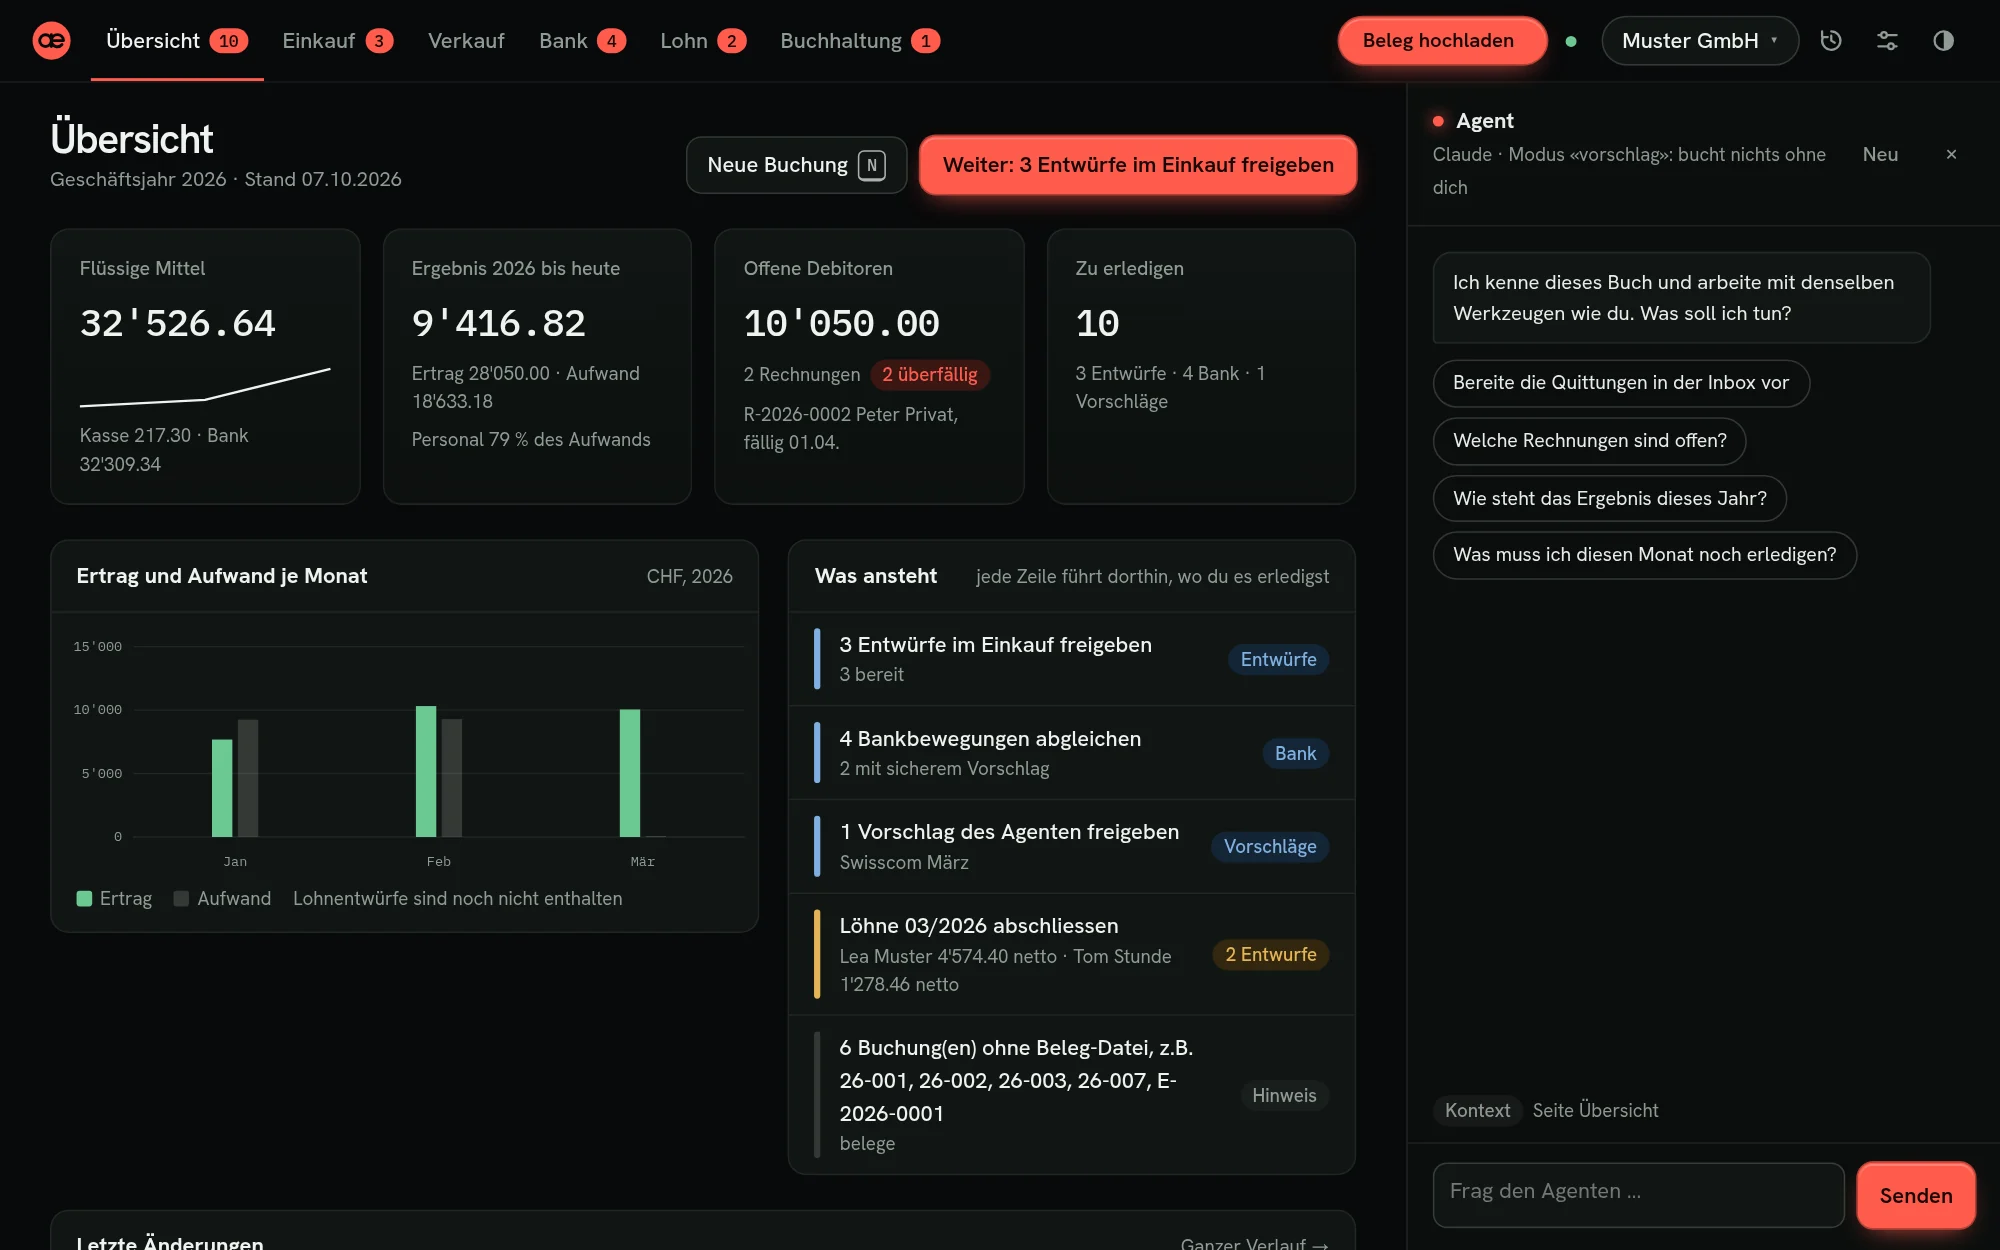This screenshot has height=1250, width=2000.
Task: Open the Einkauf tab
Action: pyautogui.click(x=338, y=41)
